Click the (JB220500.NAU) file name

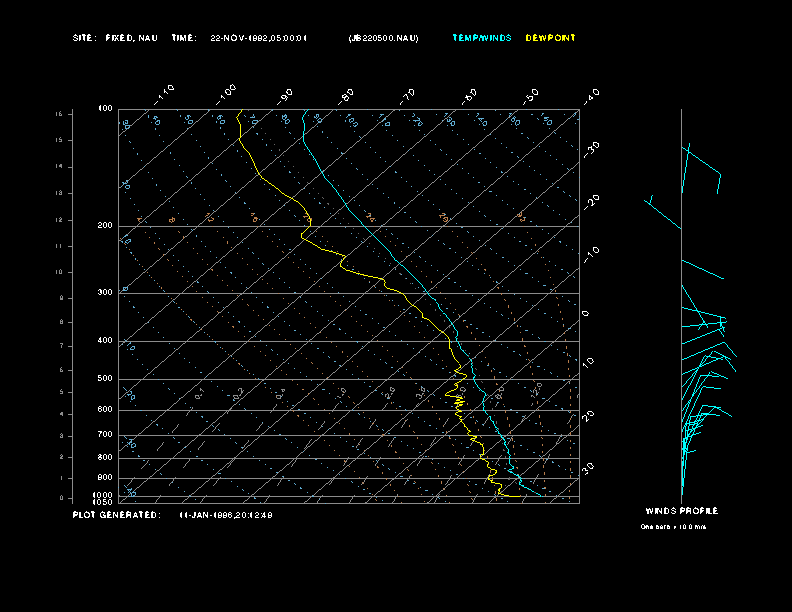click(x=383, y=38)
